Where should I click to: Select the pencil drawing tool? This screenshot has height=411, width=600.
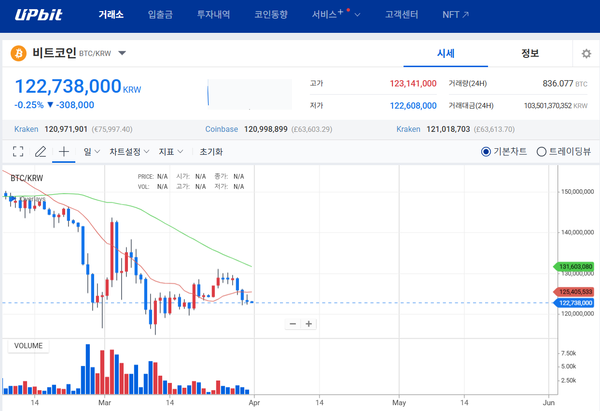tap(41, 152)
